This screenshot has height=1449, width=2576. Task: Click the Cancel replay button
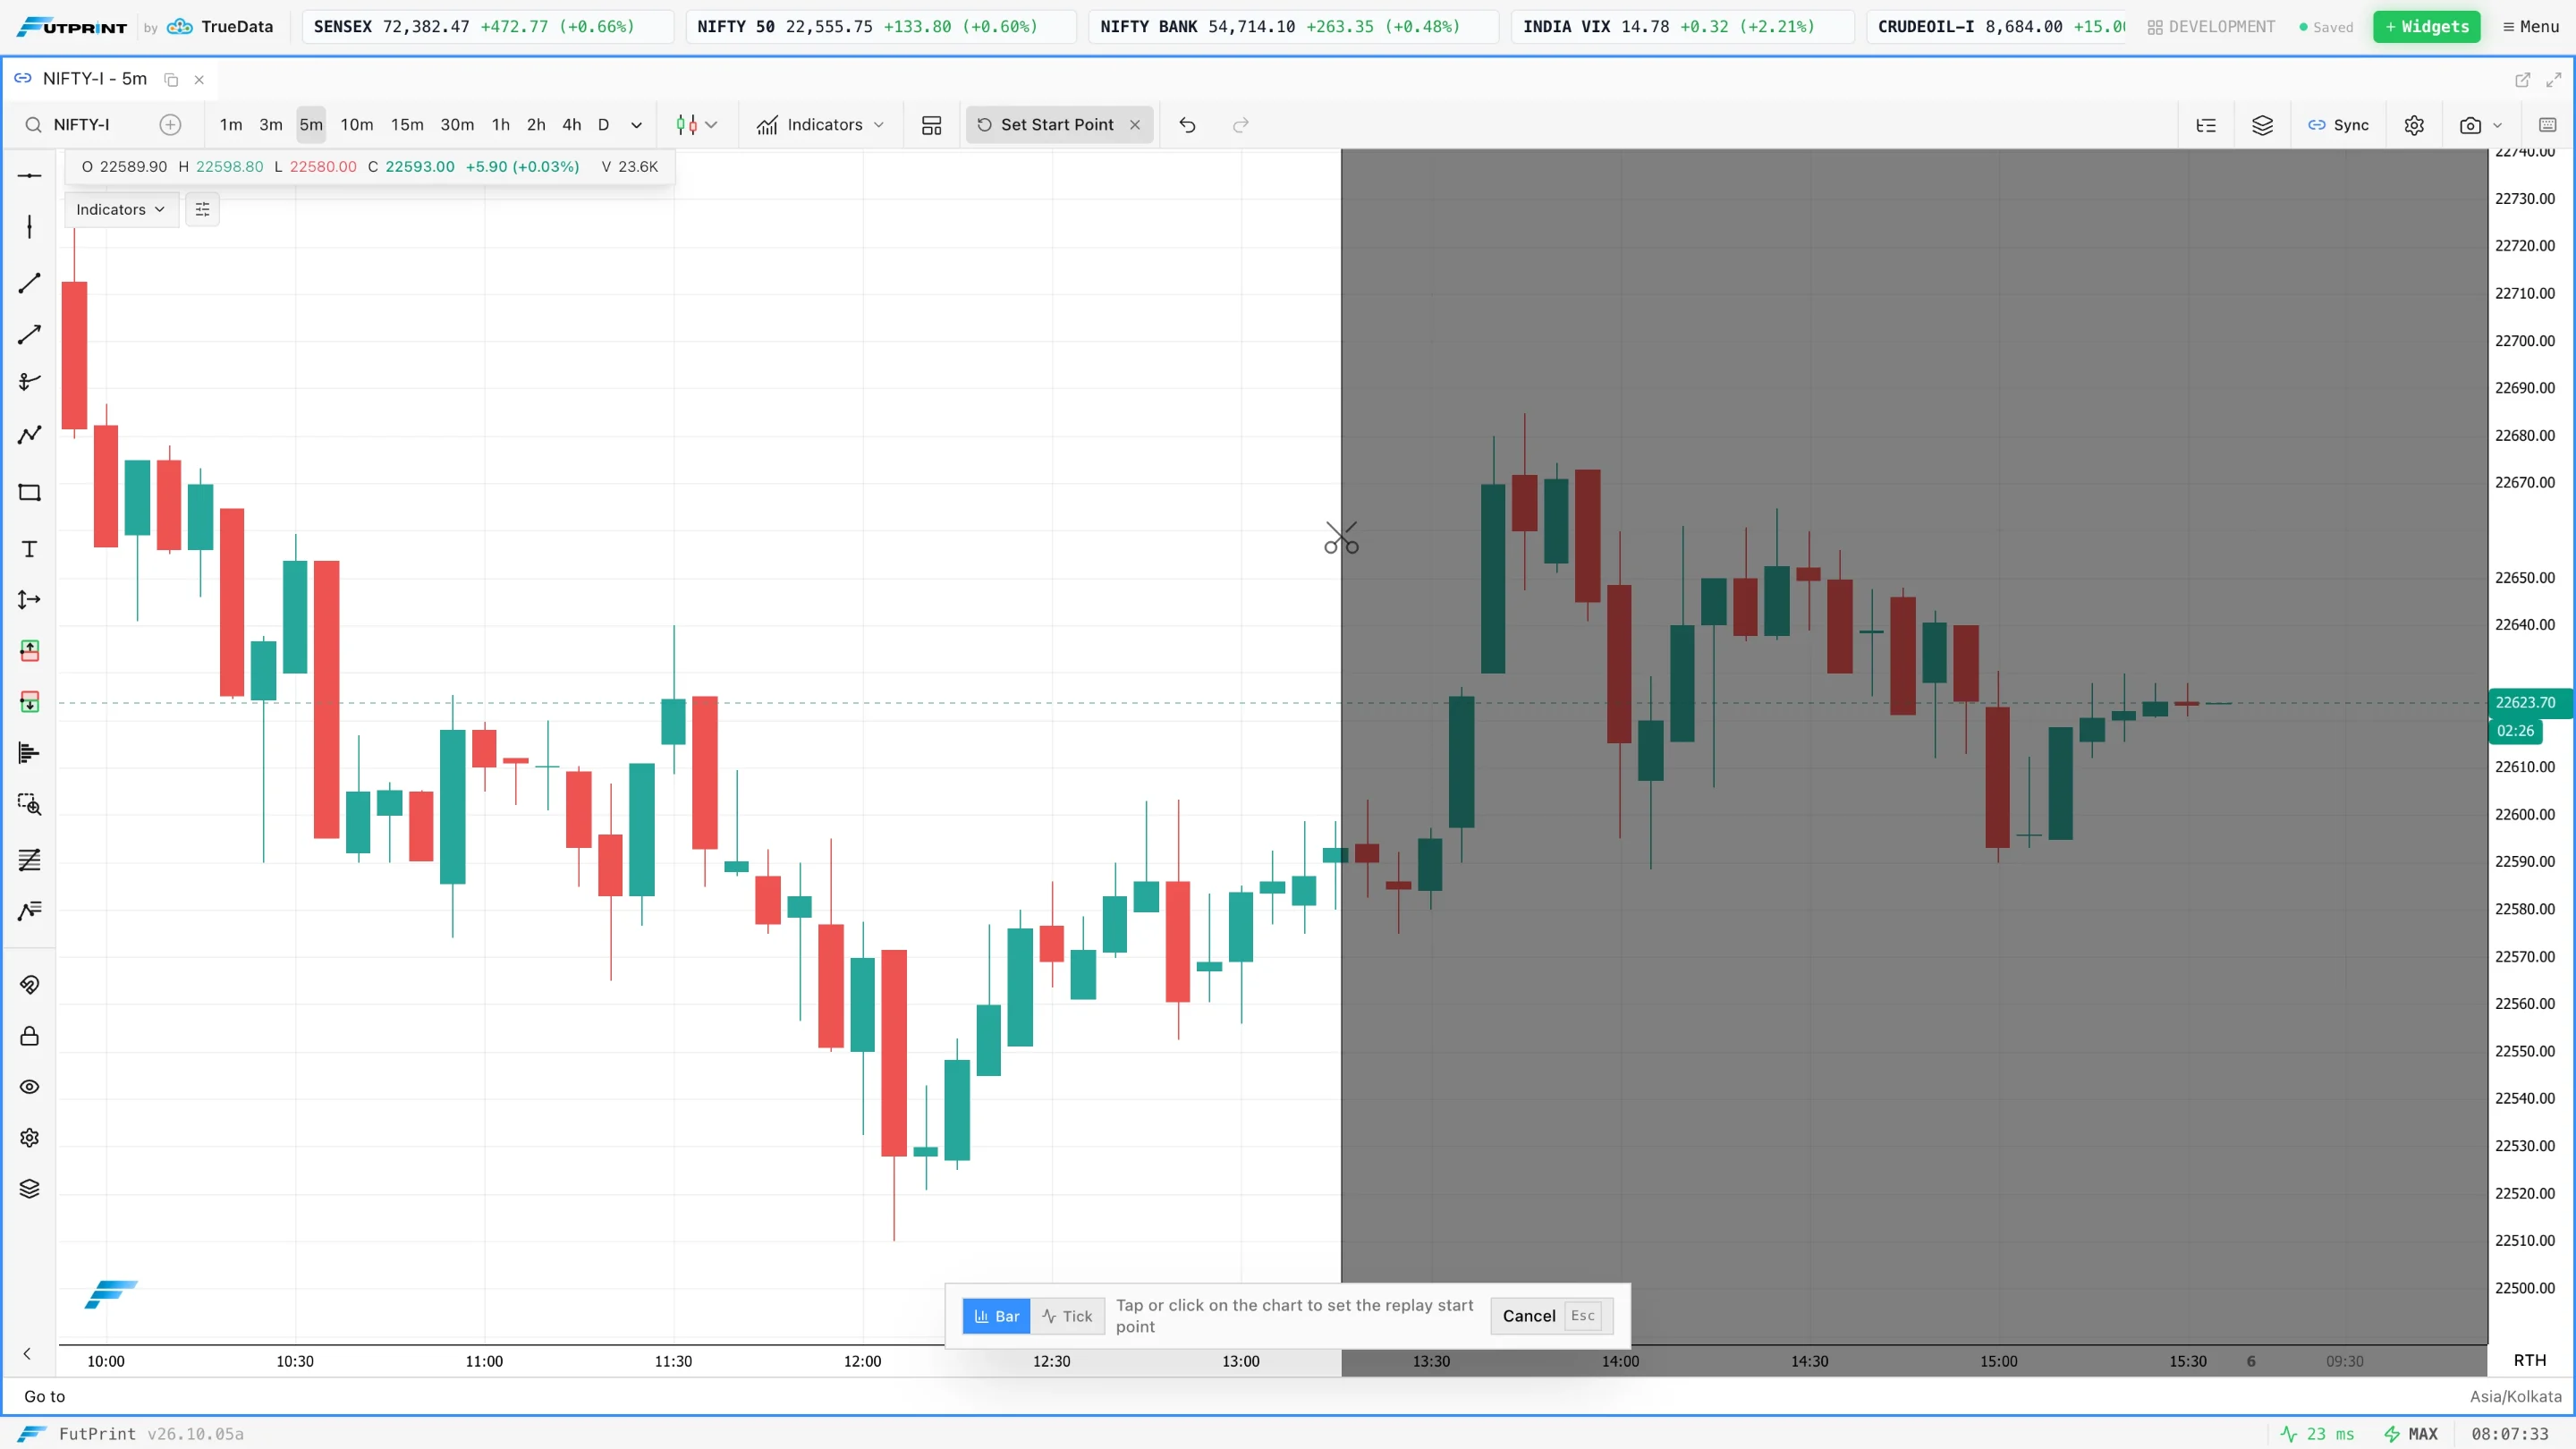point(1551,1316)
